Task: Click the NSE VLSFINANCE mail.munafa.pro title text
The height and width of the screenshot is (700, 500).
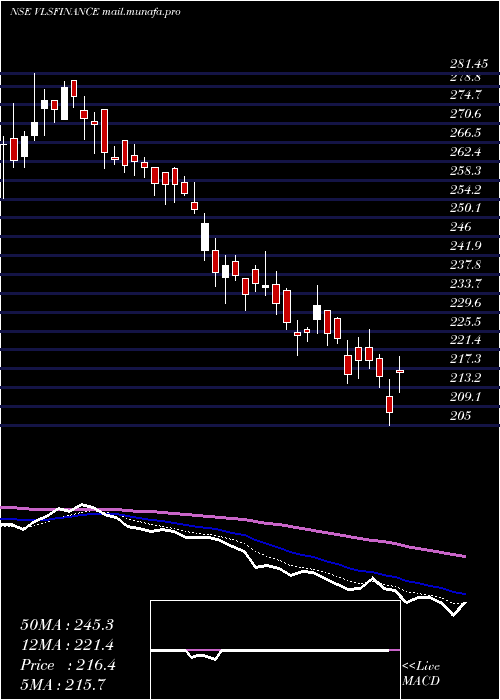Action: (95, 12)
